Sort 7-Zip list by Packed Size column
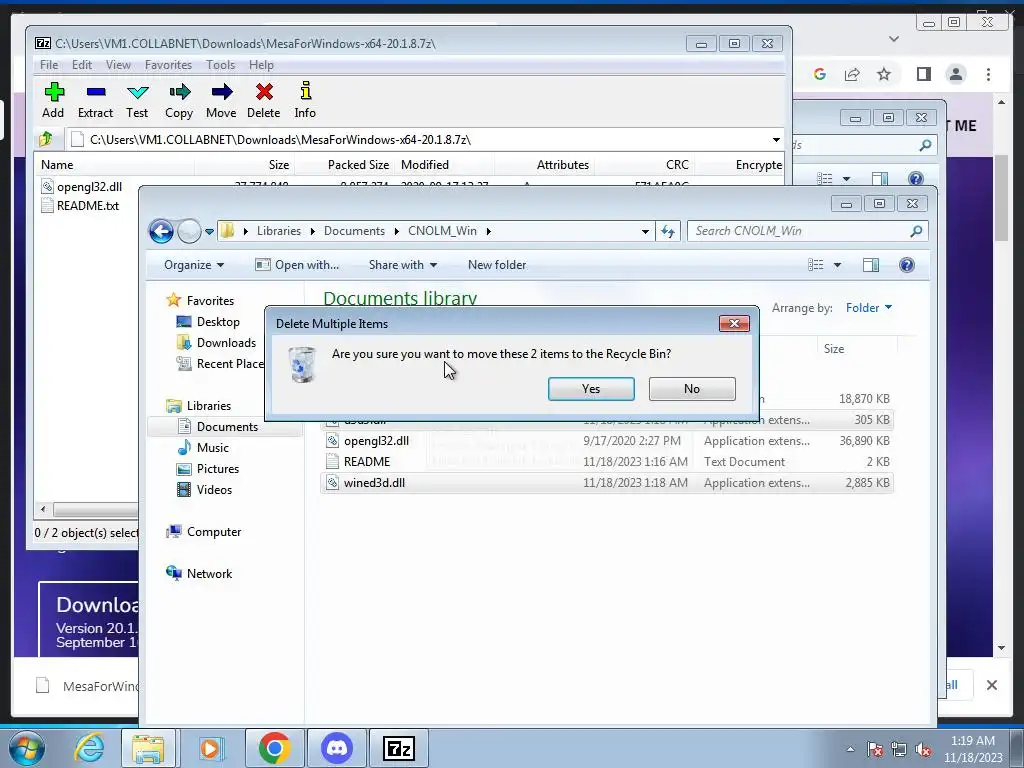 [345, 165]
